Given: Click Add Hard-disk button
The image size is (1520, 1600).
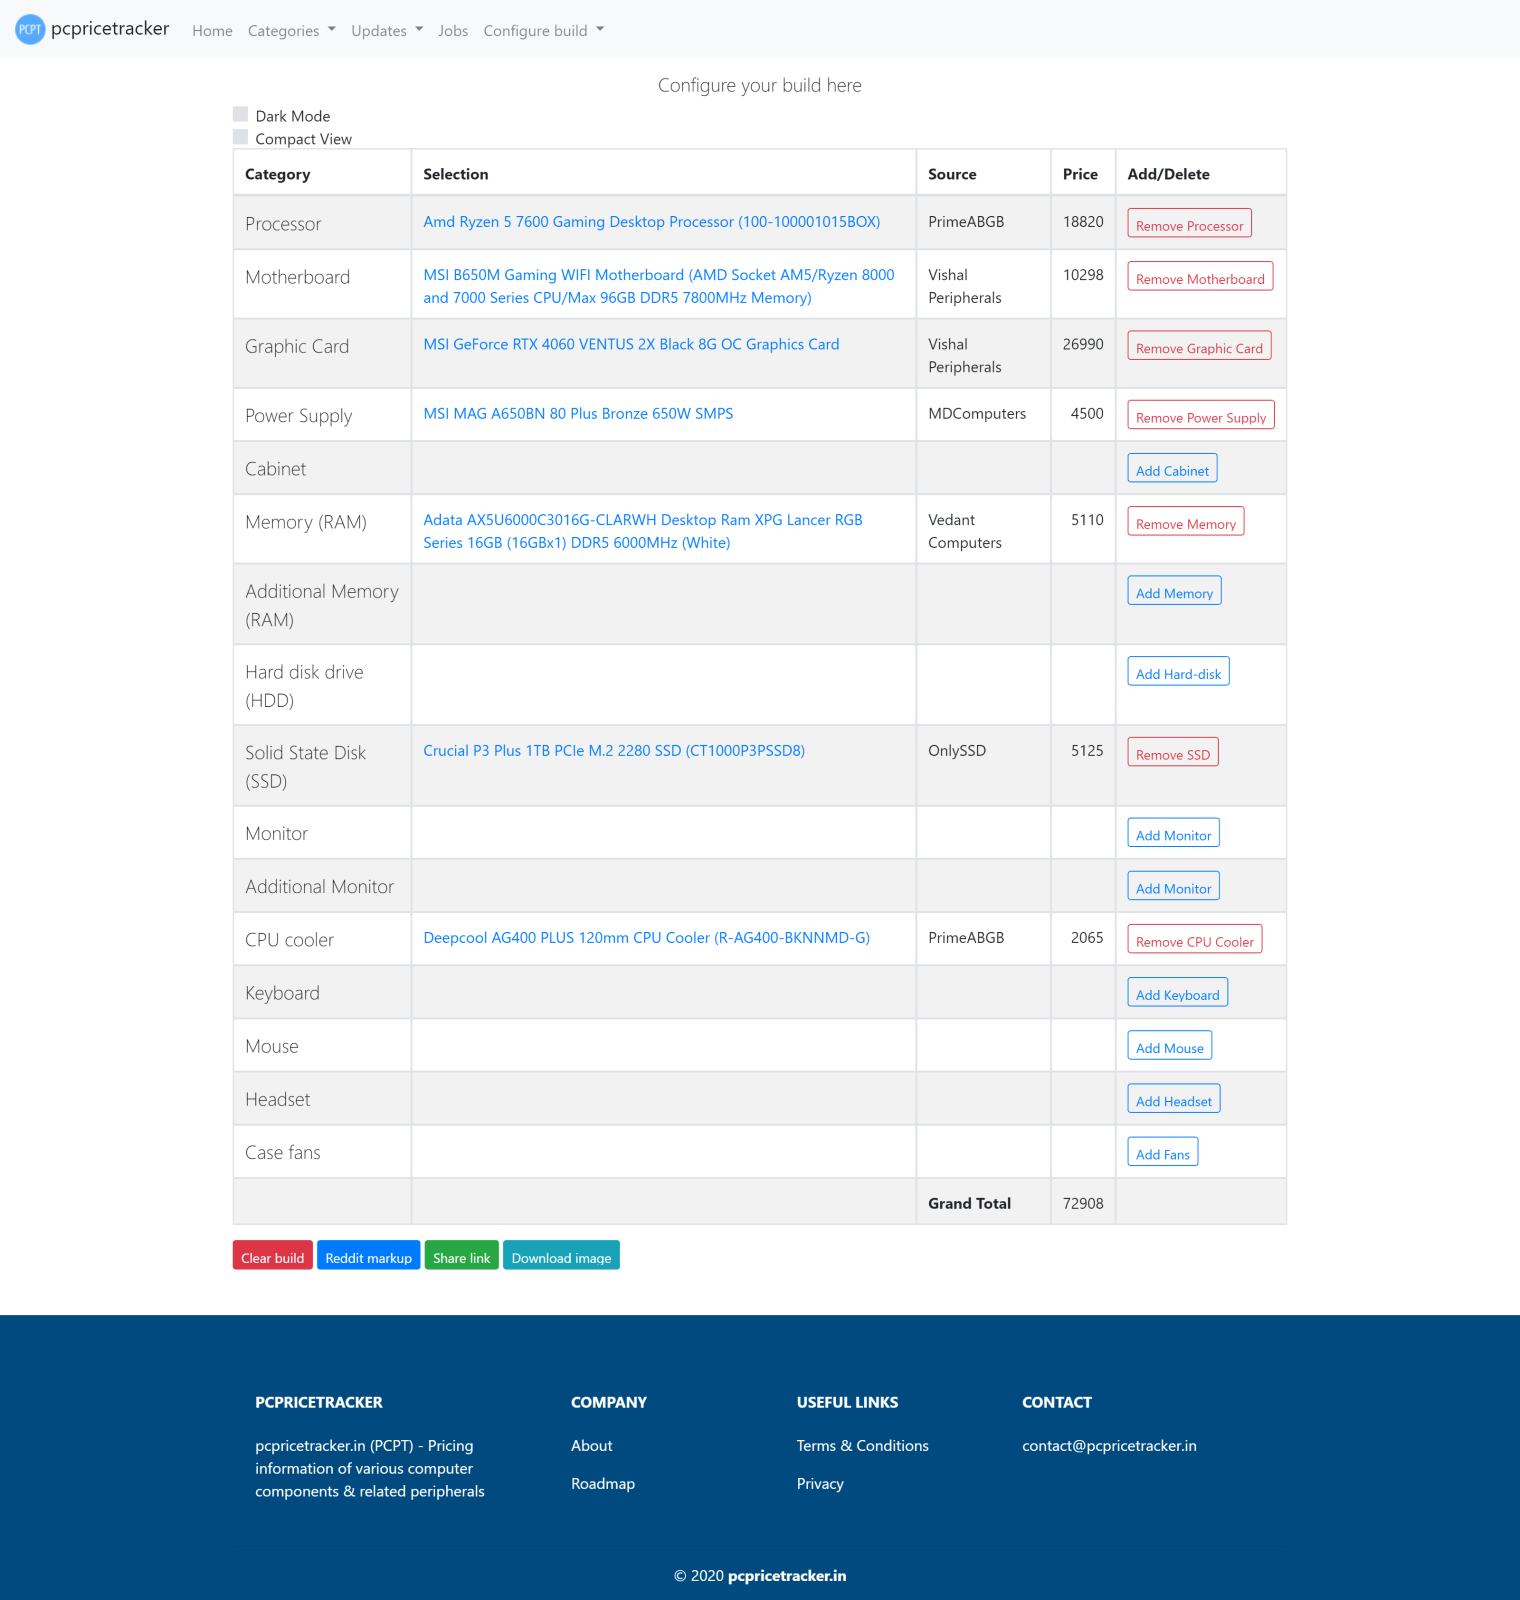Looking at the screenshot, I should pos(1178,672).
